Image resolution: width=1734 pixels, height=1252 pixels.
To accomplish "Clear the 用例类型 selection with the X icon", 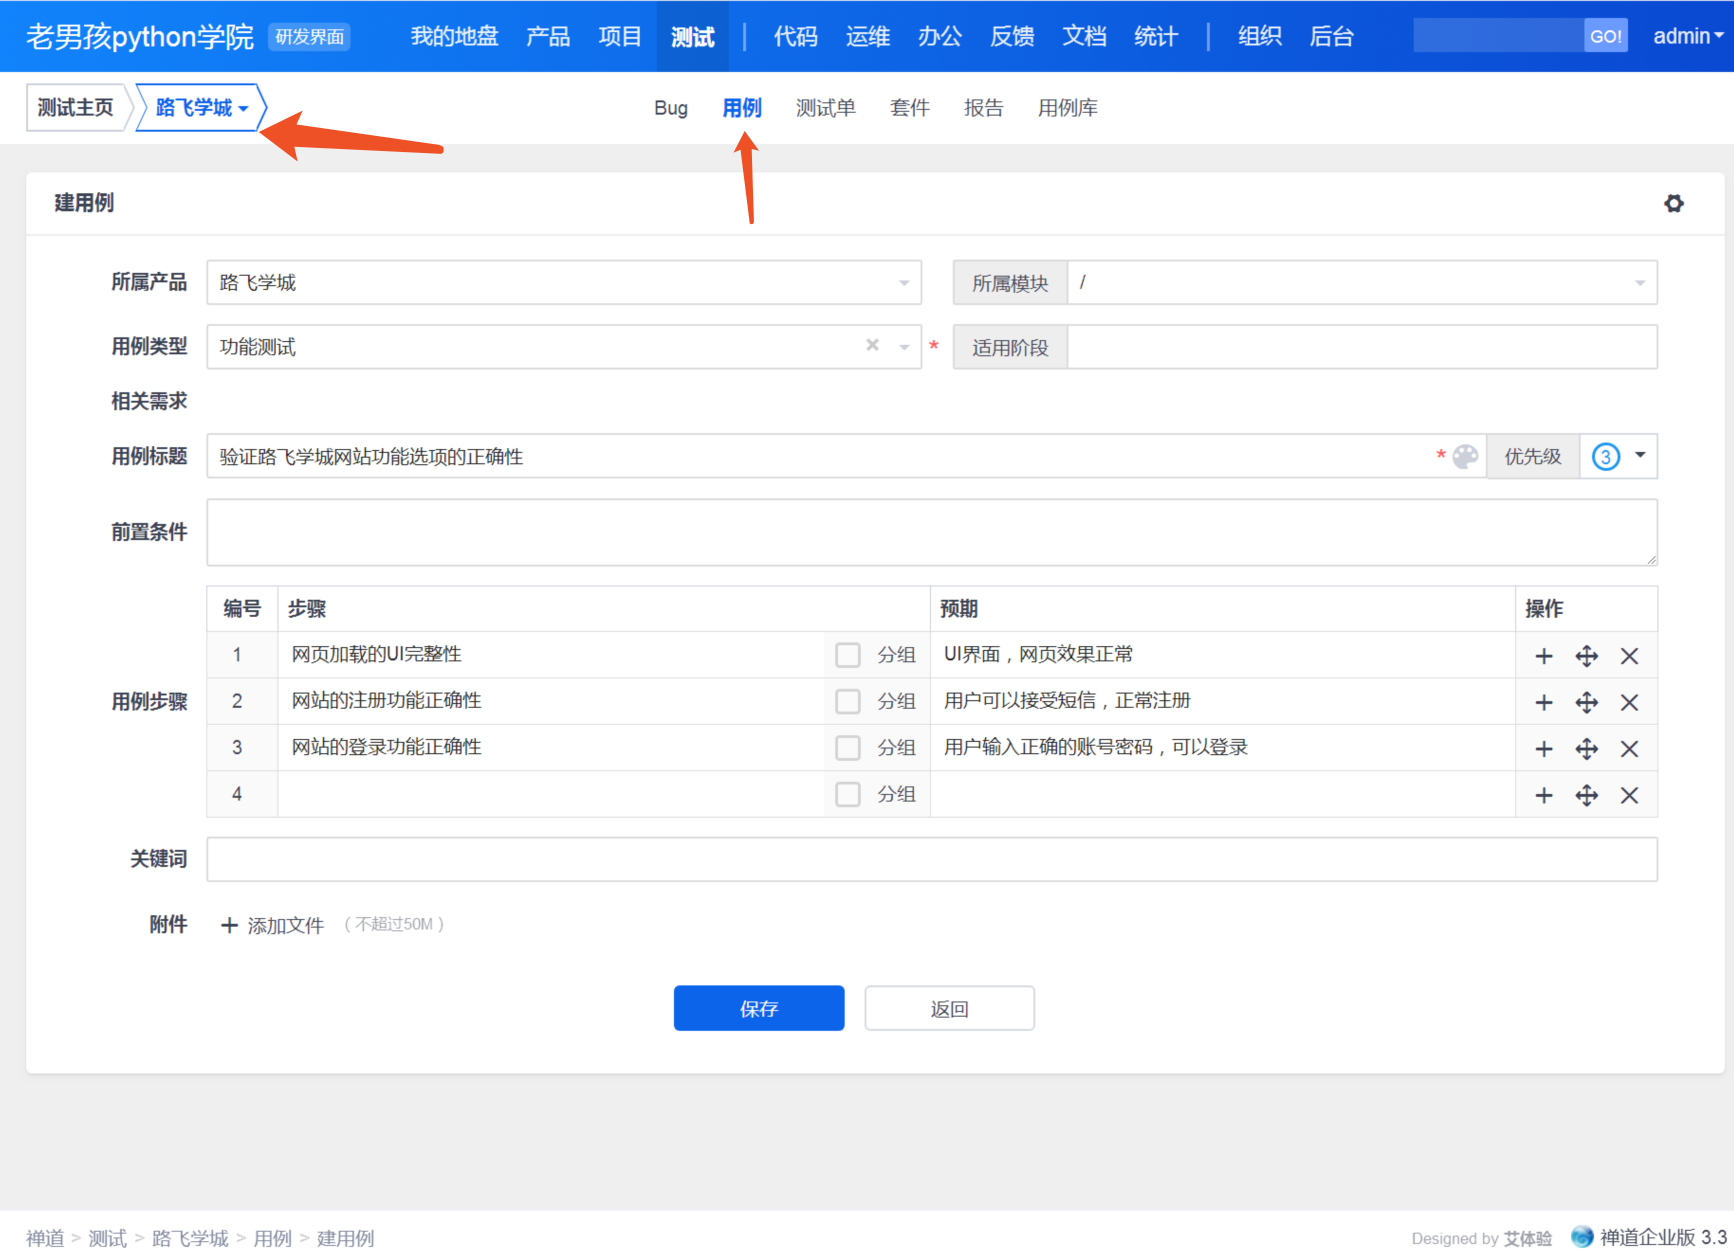I will tap(872, 346).
